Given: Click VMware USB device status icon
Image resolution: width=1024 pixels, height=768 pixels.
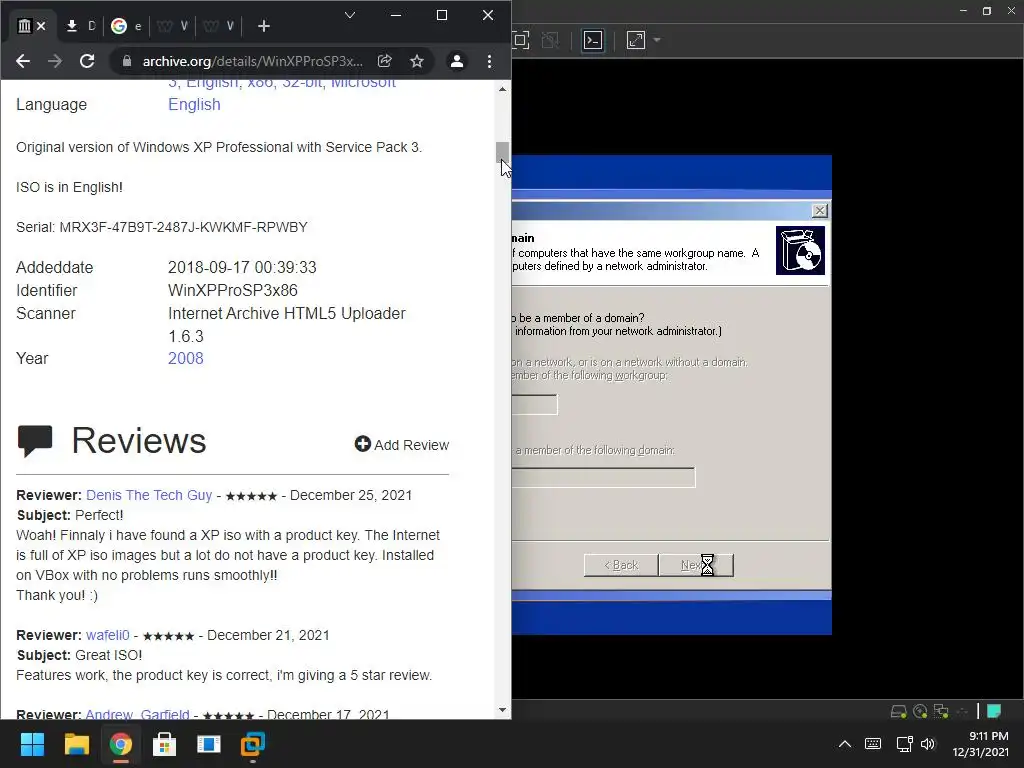Looking at the screenshot, I should [x=962, y=711].
